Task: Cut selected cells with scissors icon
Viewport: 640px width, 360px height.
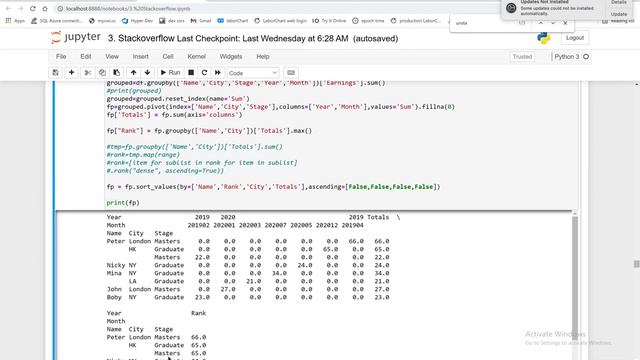Action: (87, 73)
